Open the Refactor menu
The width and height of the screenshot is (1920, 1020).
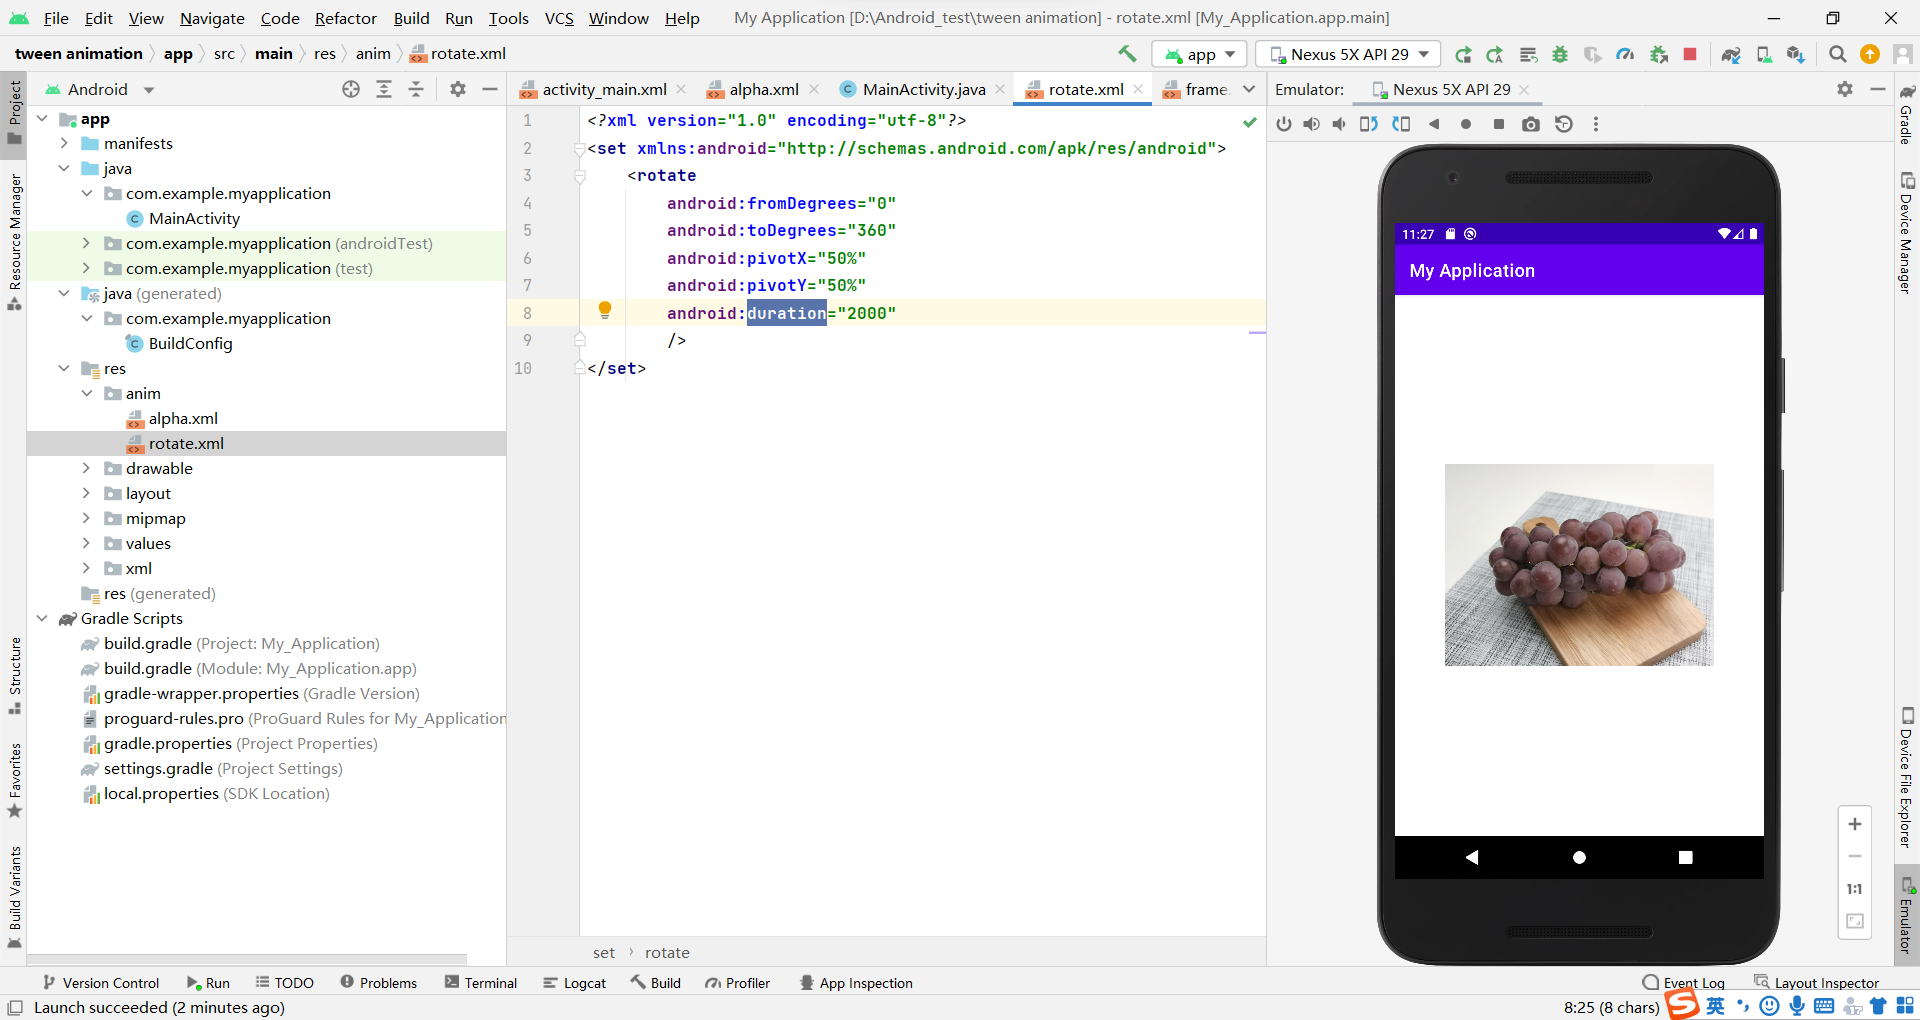pyautogui.click(x=346, y=18)
